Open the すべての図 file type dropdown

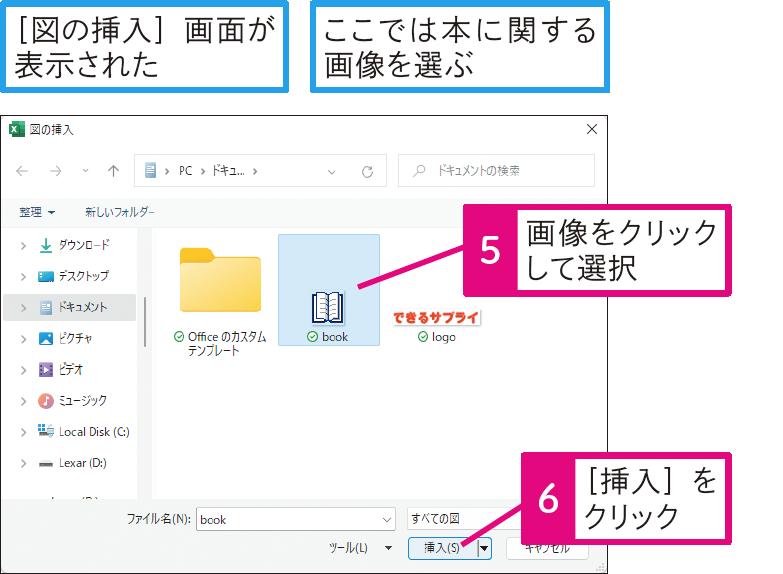pos(464,519)
